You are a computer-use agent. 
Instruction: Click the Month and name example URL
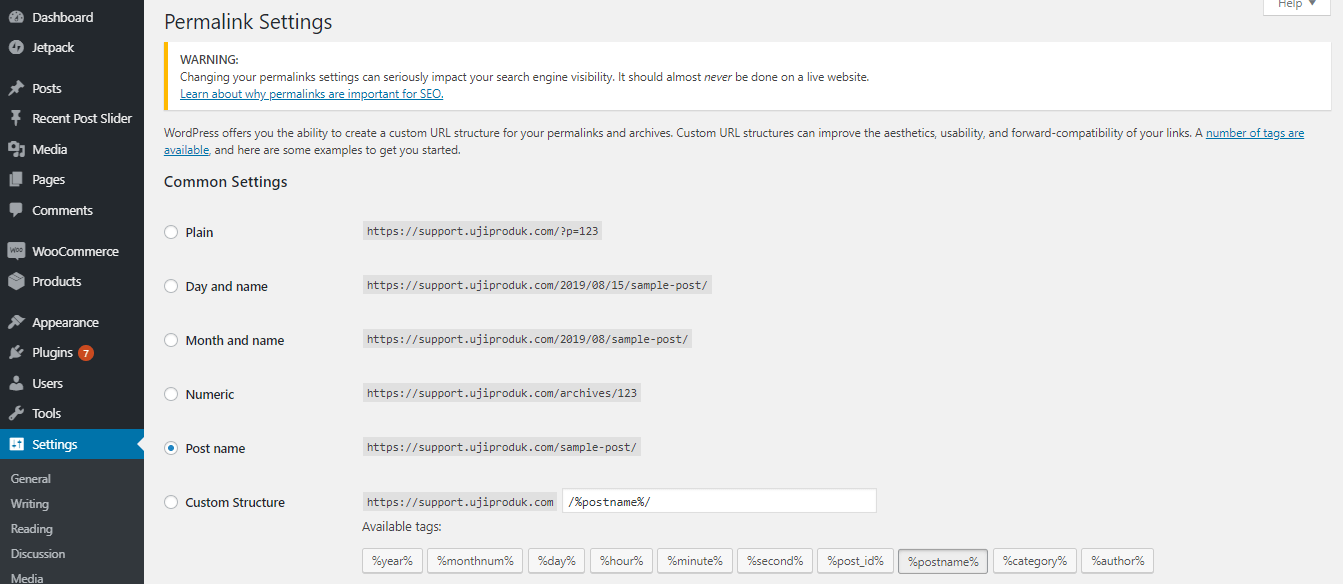(527, 339)
